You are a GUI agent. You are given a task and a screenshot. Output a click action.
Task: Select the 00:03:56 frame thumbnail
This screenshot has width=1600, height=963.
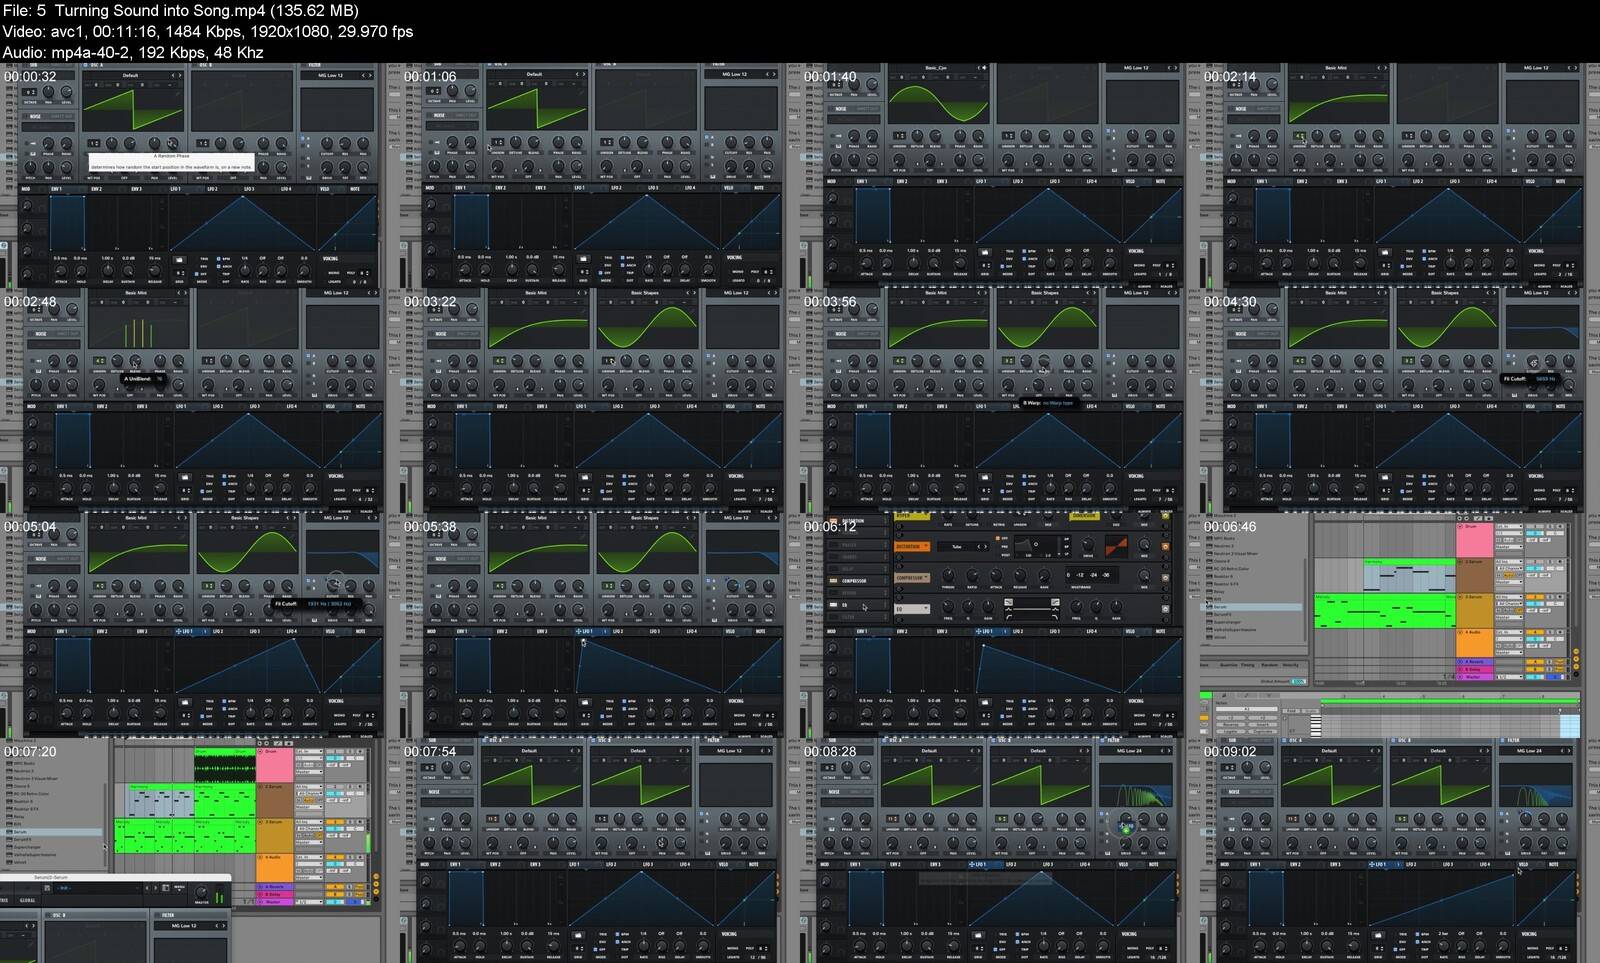[x=1000, y=401]
